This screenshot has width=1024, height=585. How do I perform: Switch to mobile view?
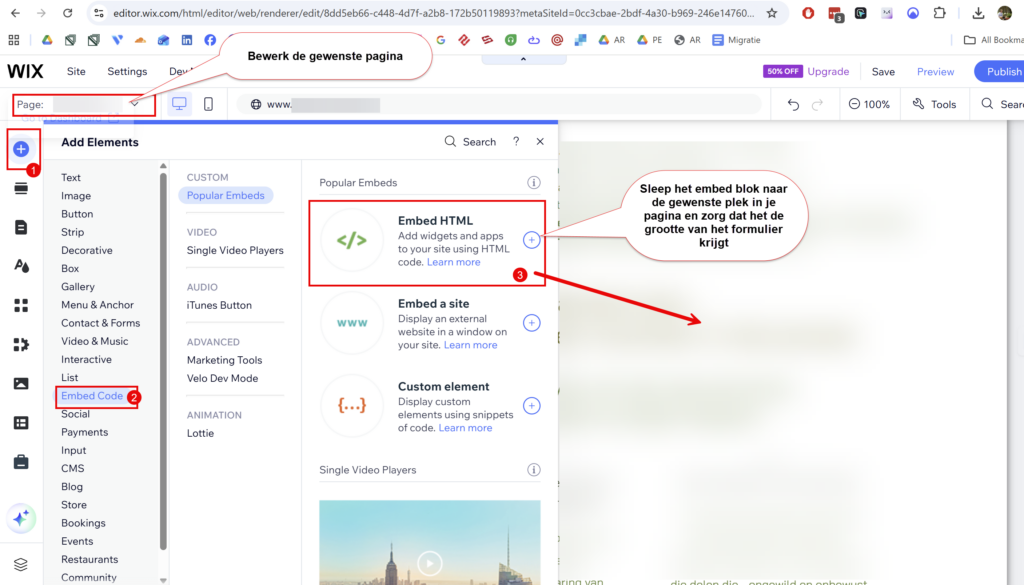pos(208,104)
